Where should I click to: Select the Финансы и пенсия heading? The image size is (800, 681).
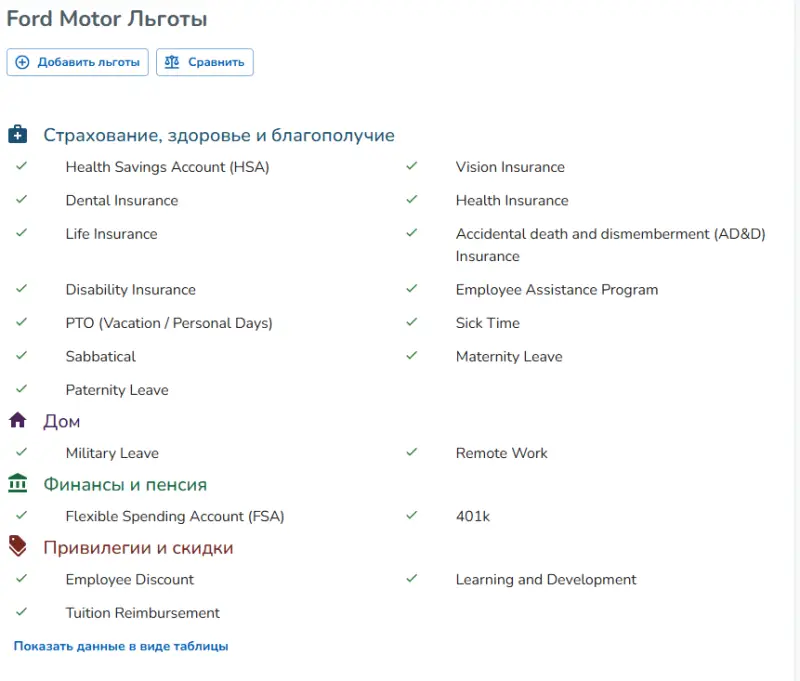coord(125,484)
